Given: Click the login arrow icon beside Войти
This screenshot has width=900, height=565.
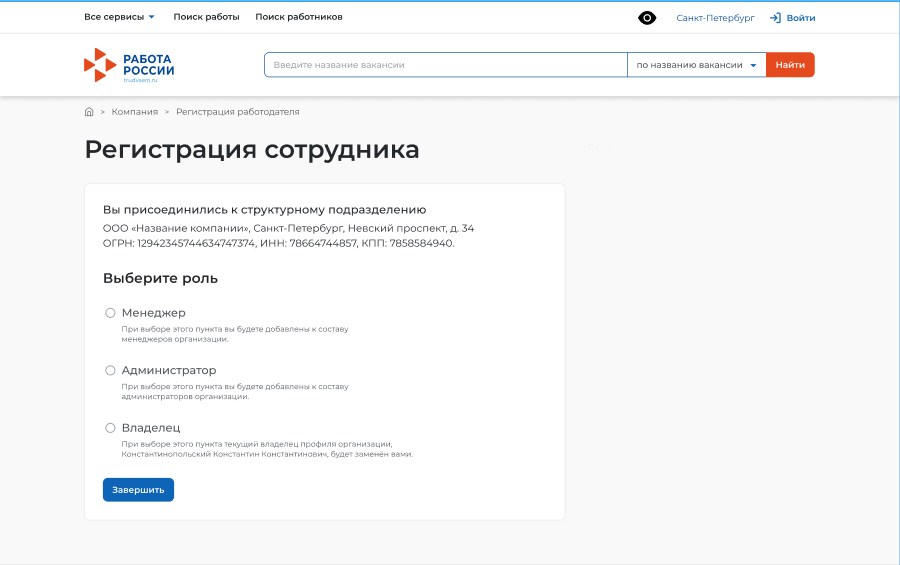Looking at the screenshot, I should [x=775, y=18].
